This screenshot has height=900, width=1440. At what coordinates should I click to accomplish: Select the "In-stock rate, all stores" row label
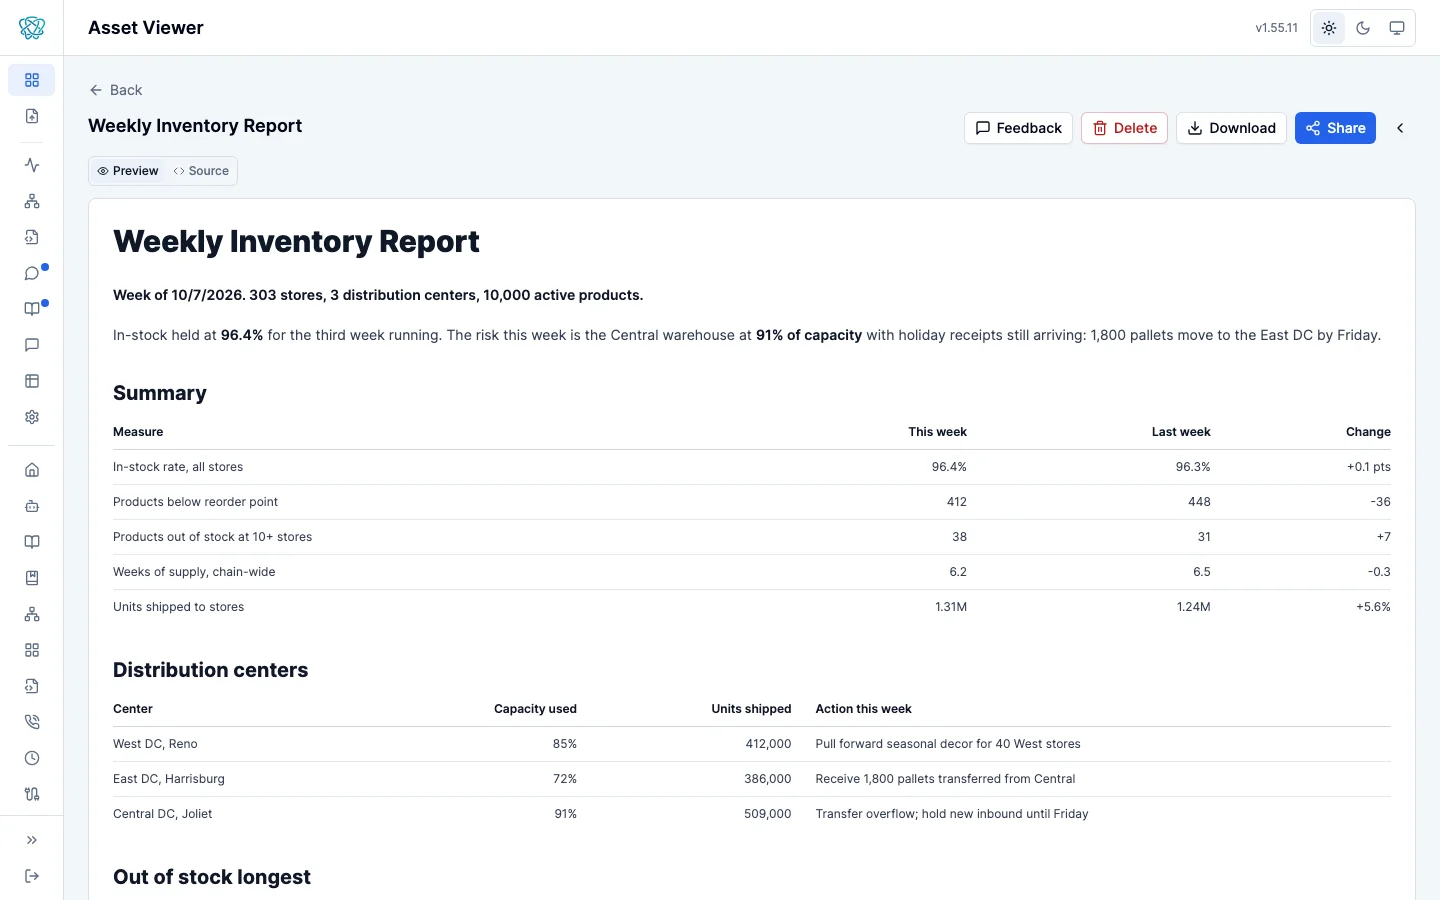(x=178, y=467)
